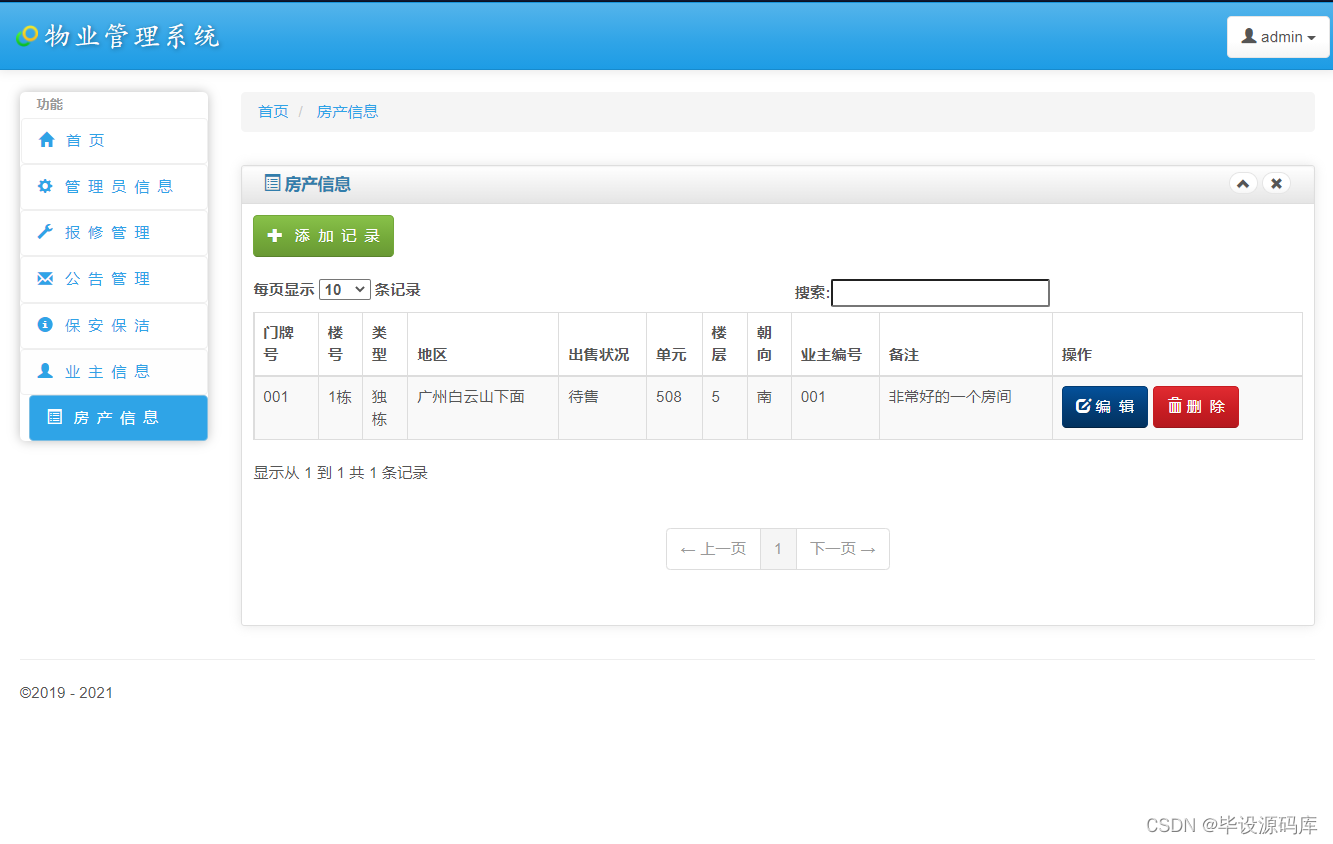This screenshot has height=844, width=1333.
Task: Sort by 楼号 column header
Action: (340, 344)
